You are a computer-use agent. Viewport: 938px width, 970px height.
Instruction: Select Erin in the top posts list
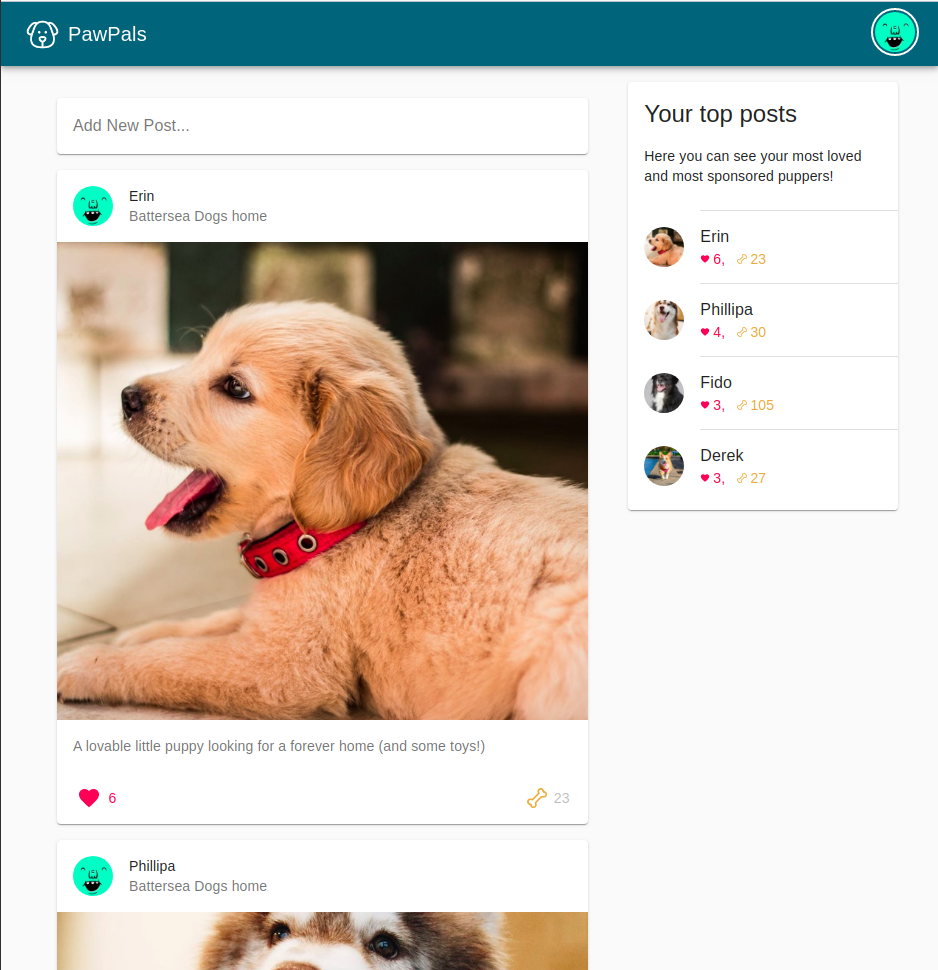(x=715, y=236)
